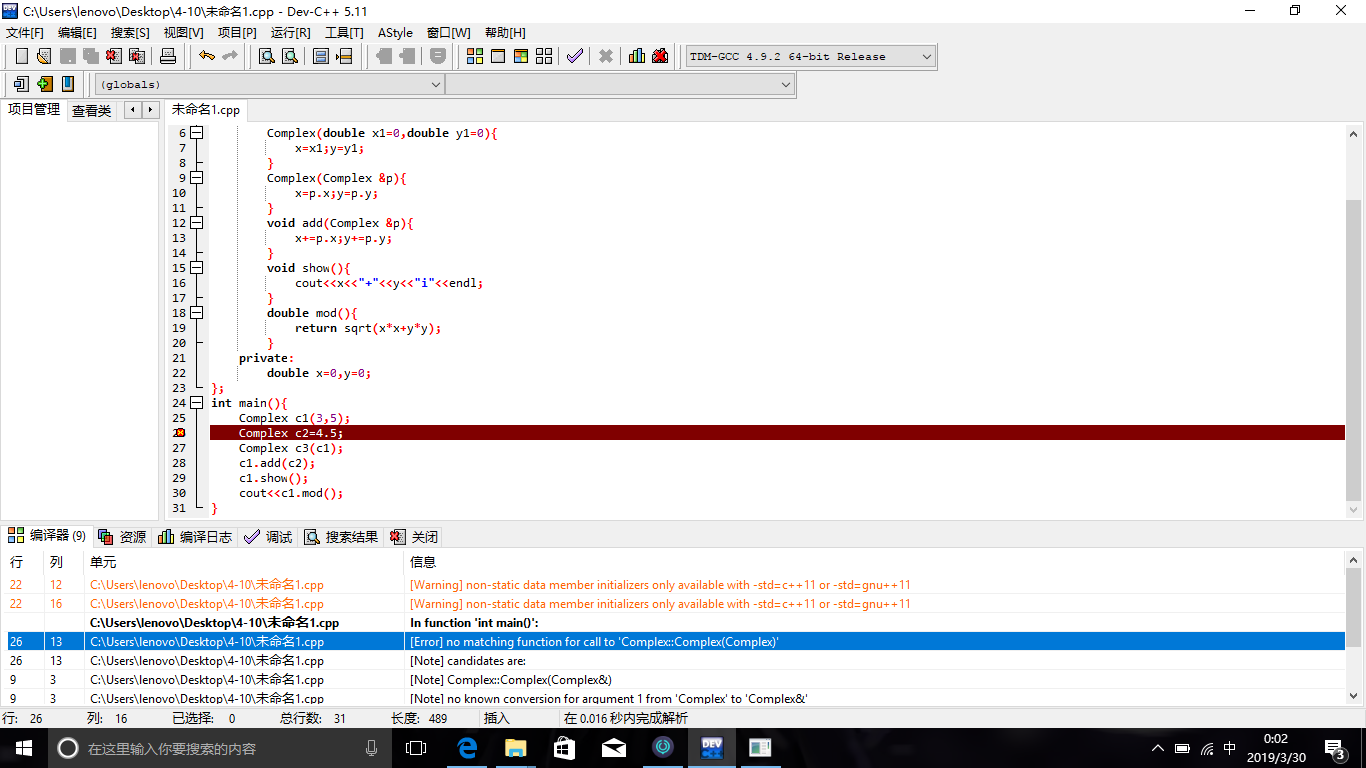1366x768 pixels.
Task: Open the profile analysis bar chart icon
Action: coord(637,56)
